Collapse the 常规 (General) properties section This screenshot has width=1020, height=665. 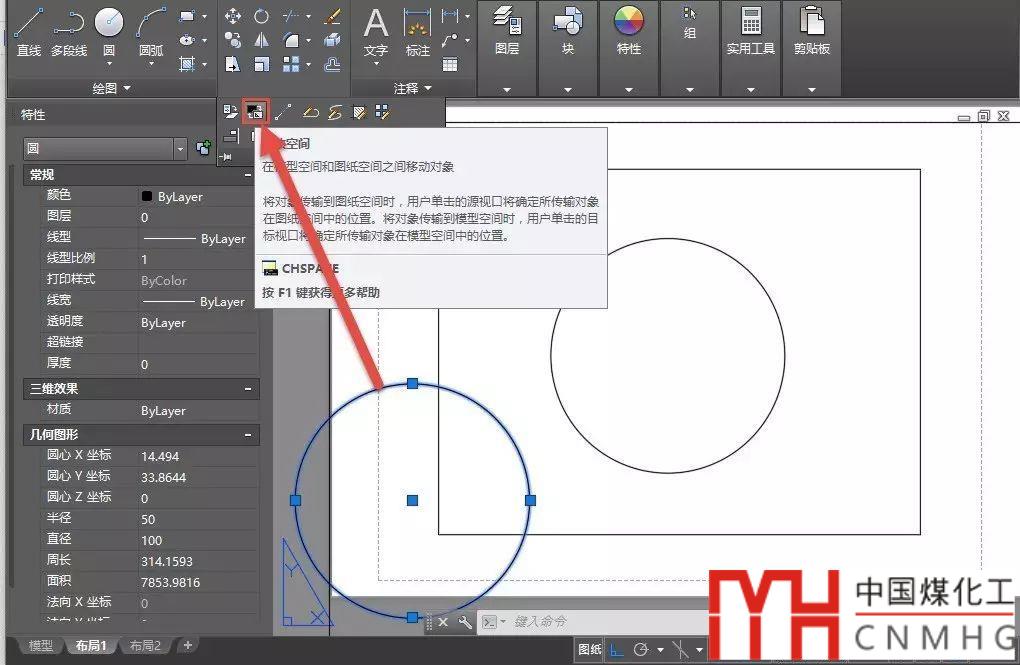tap(248, 175)
